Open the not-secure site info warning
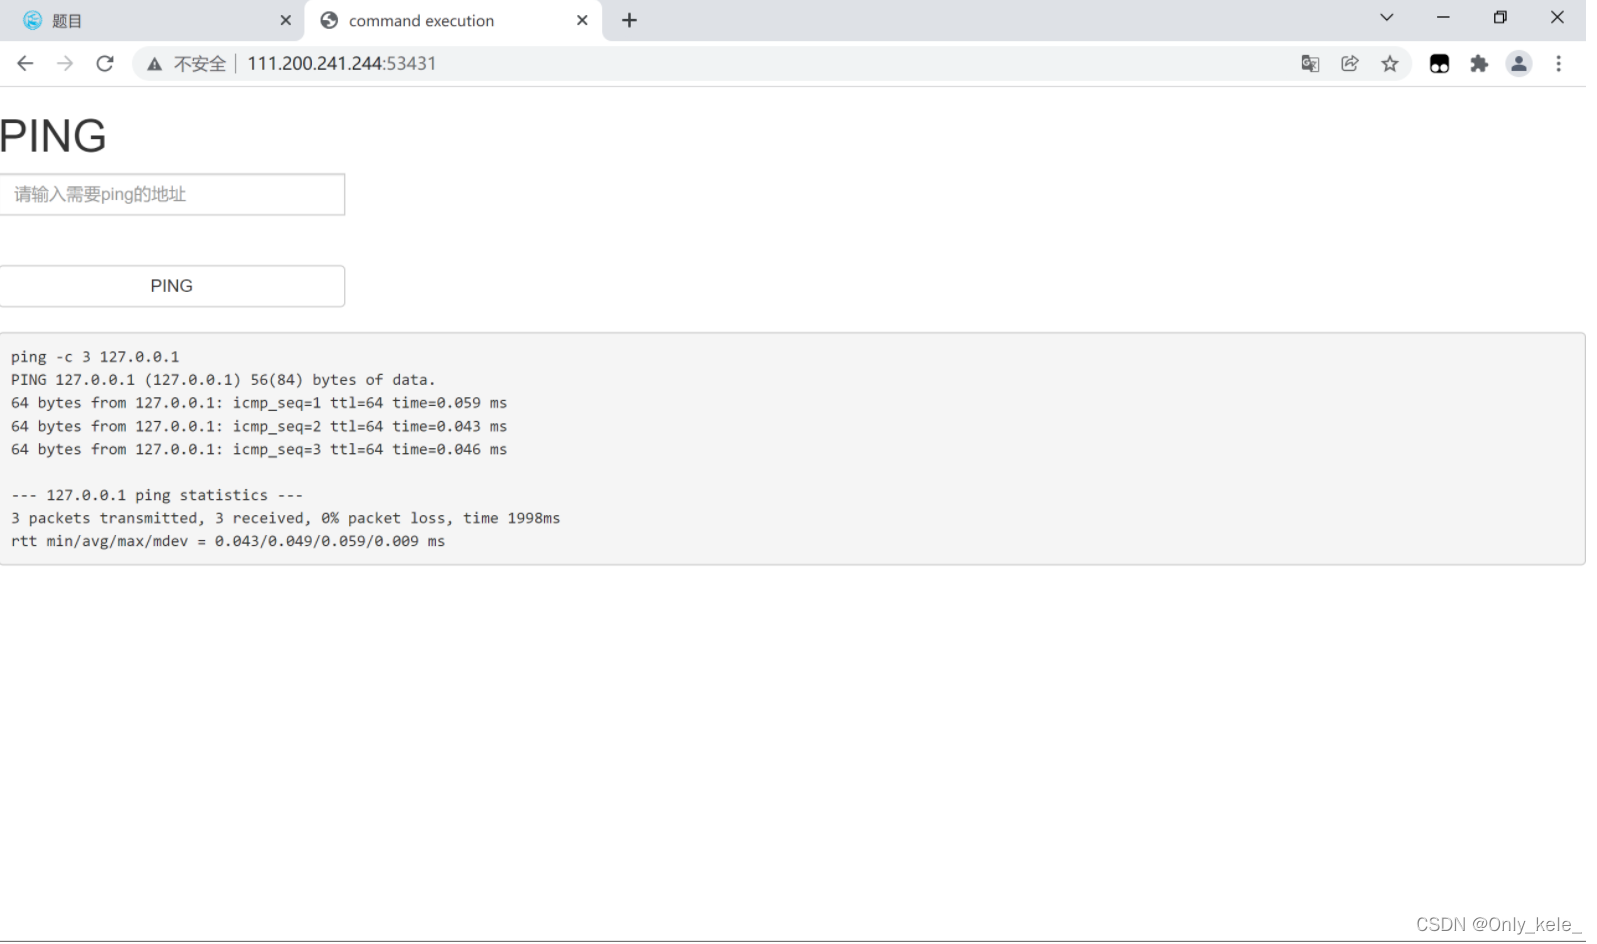The width and height of the screenshot is (1597, 944). pos(186,64)
